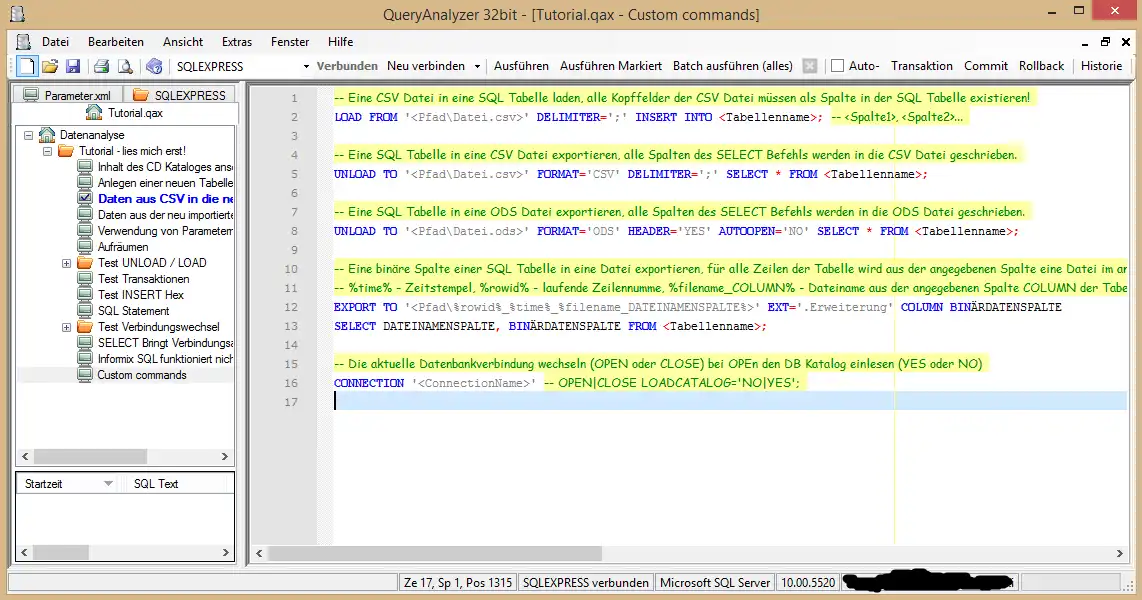Switch to the SQLEXPRESS tab
This screenshot has width=1142, height=600.
click(x=180, y=95)
